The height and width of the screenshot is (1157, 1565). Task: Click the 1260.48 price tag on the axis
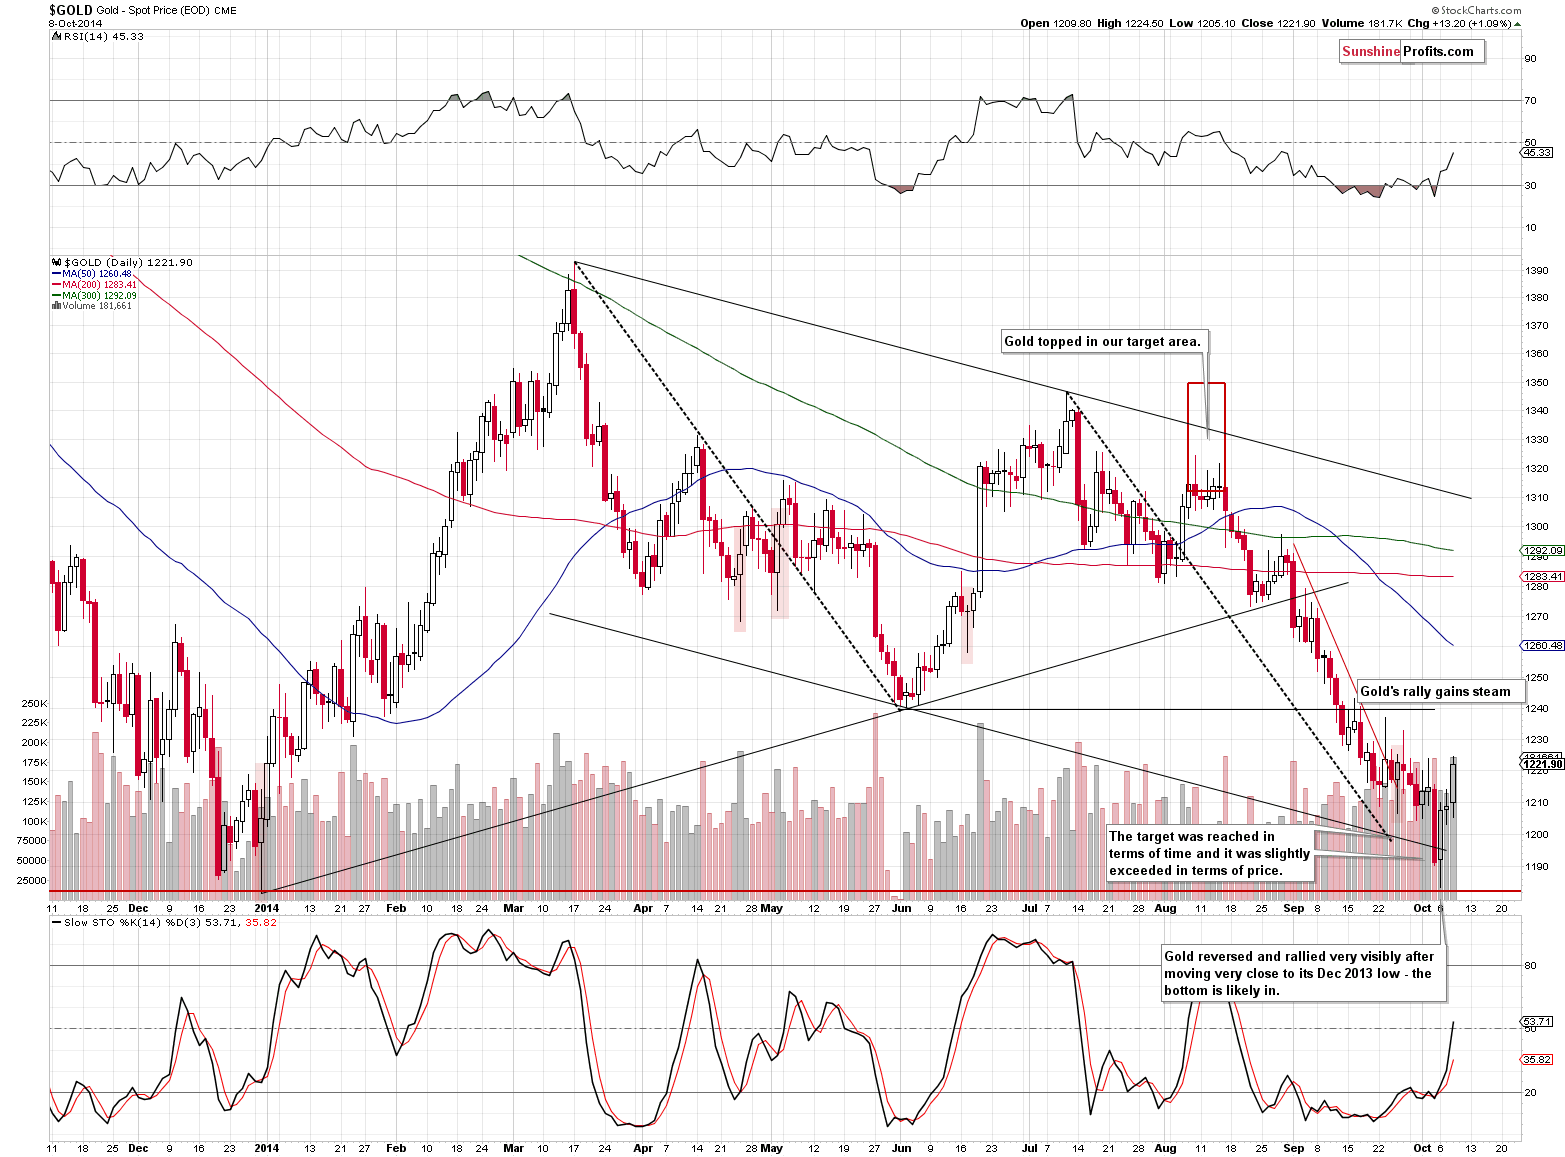(1542, 645)
